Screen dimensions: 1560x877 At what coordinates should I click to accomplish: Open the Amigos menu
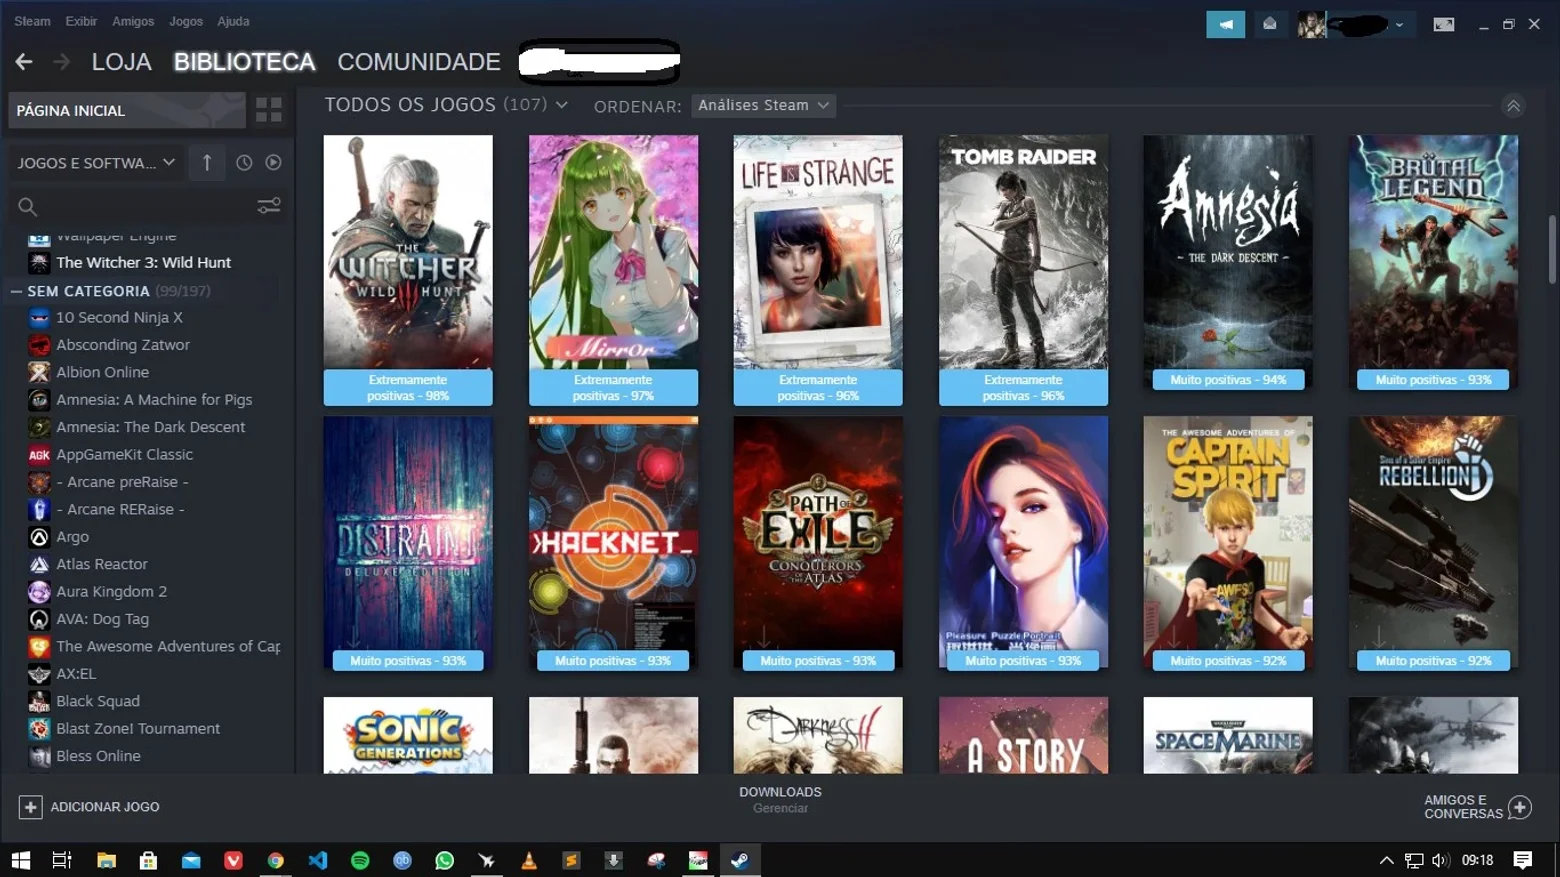[x=133, y=21]
